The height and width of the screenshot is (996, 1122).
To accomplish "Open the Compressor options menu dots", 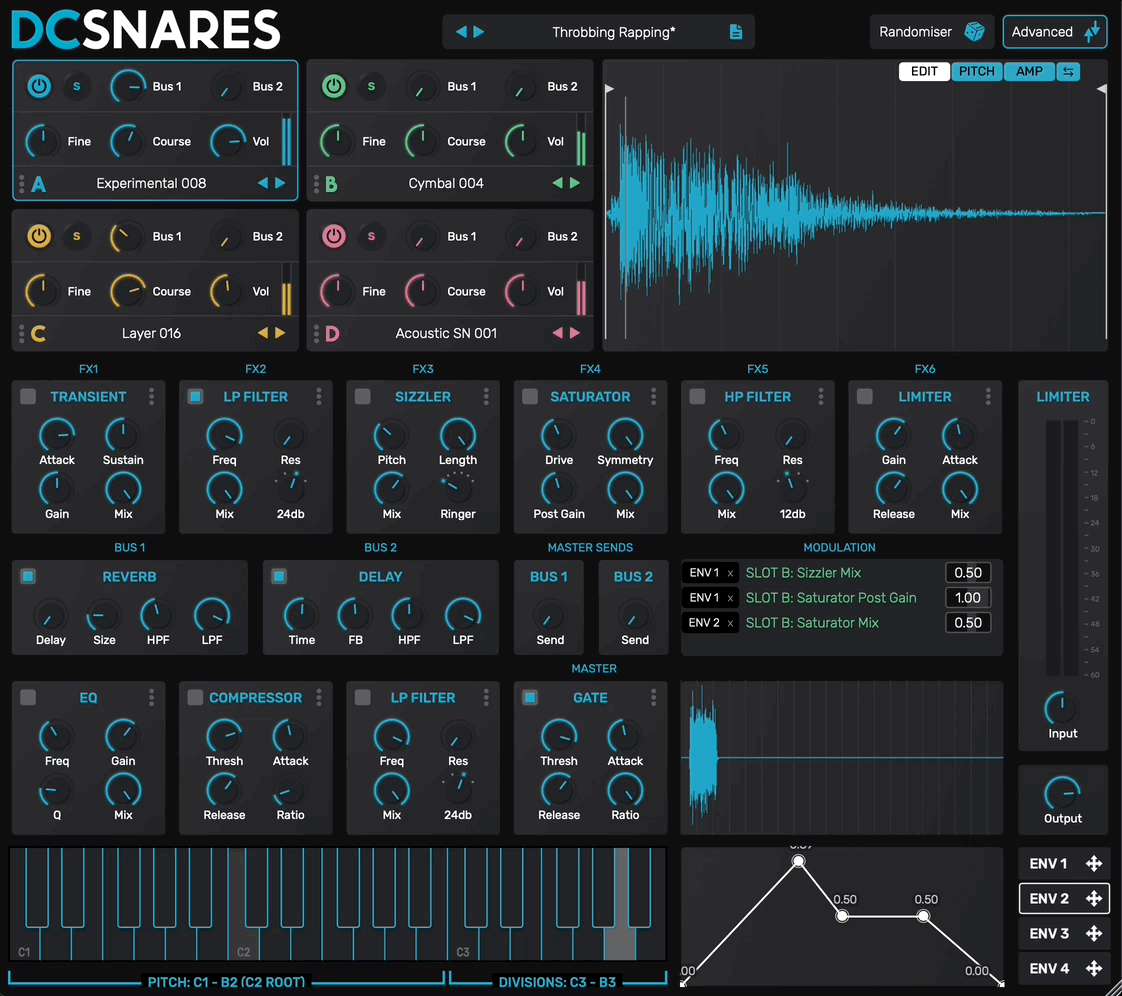I will [x=319, y=698].
